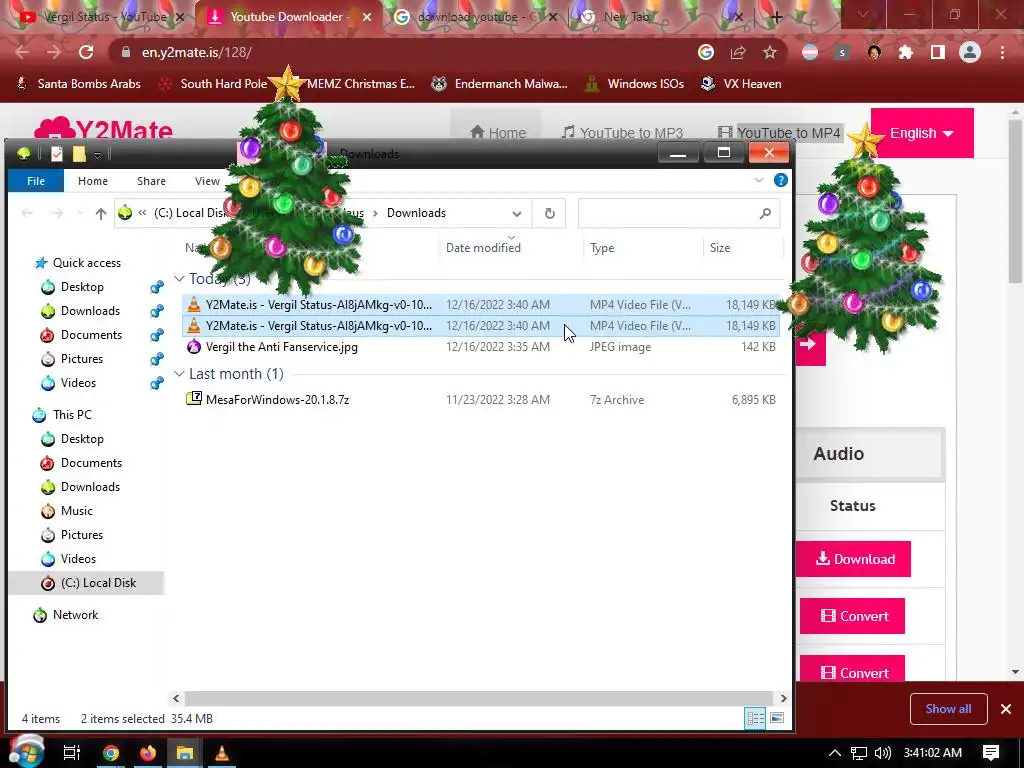This screenshot has width=1024, height=768.
Task: Click Explorer up one level arrow
Action: [101, 213]
